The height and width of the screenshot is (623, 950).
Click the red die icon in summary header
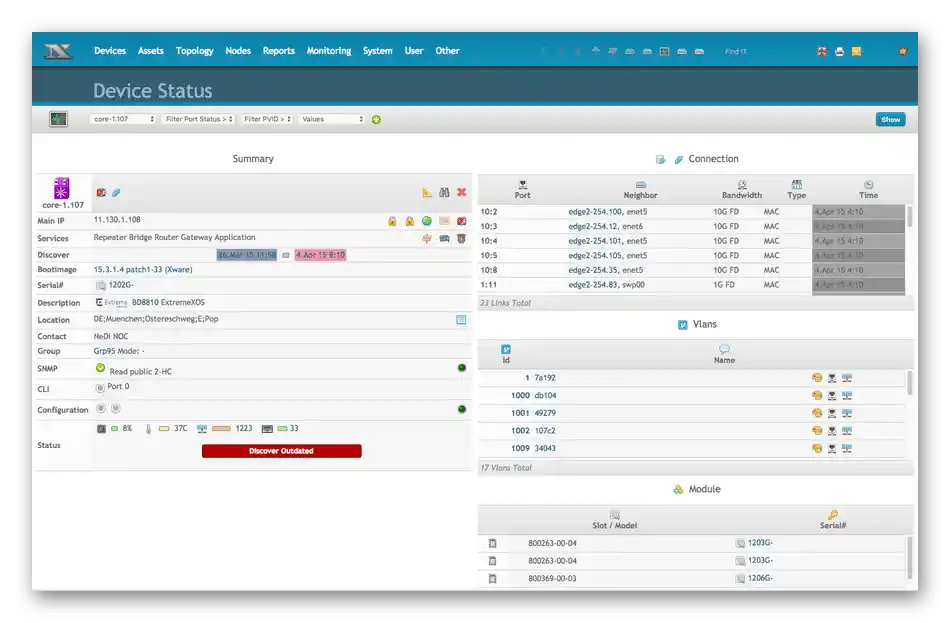click(101, 193)
